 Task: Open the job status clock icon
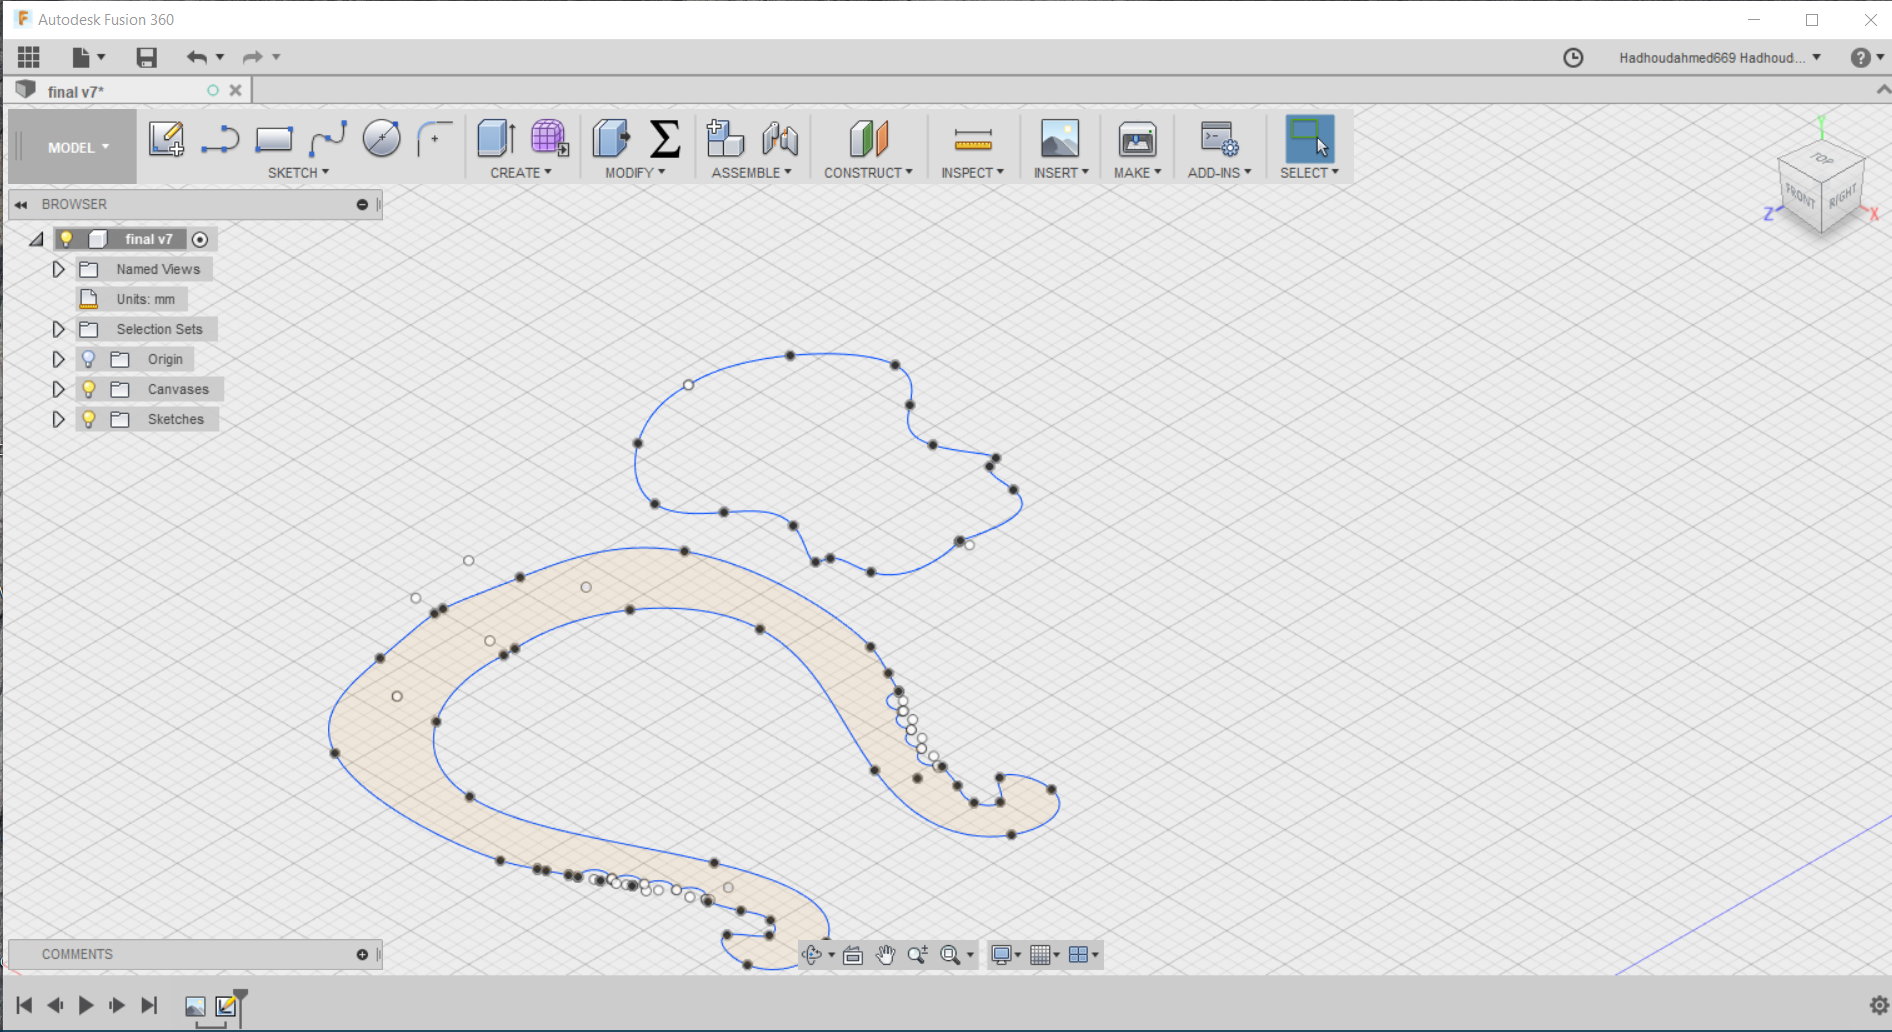click(1573, 58)
